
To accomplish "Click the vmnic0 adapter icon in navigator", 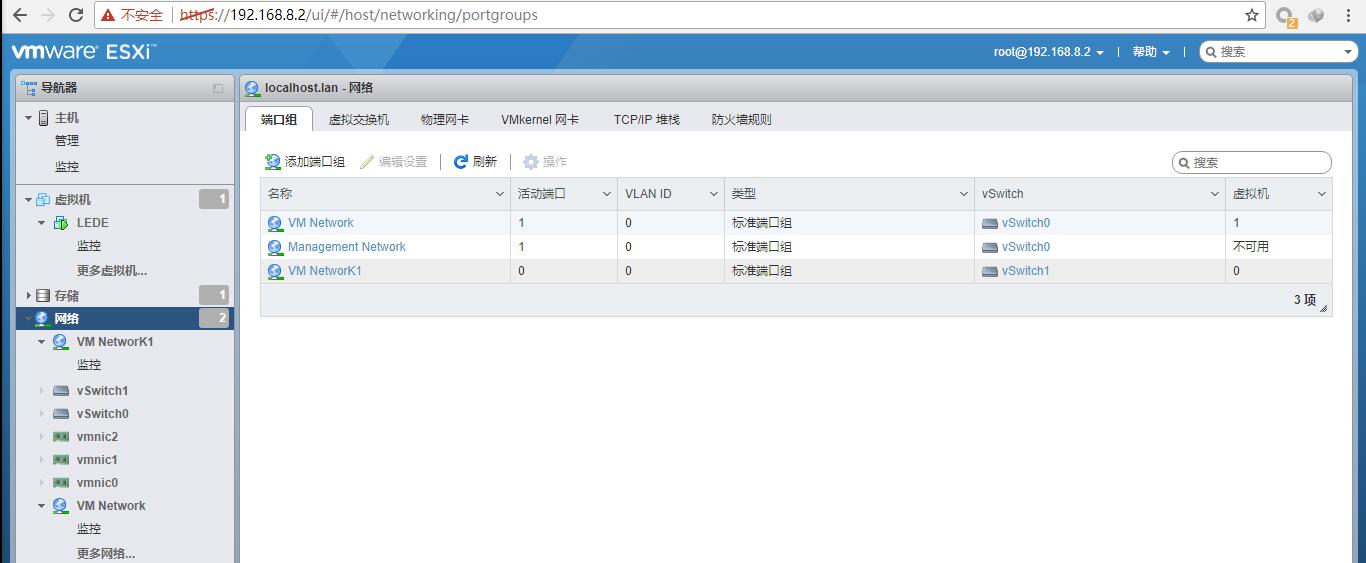I will pos(61,483).
